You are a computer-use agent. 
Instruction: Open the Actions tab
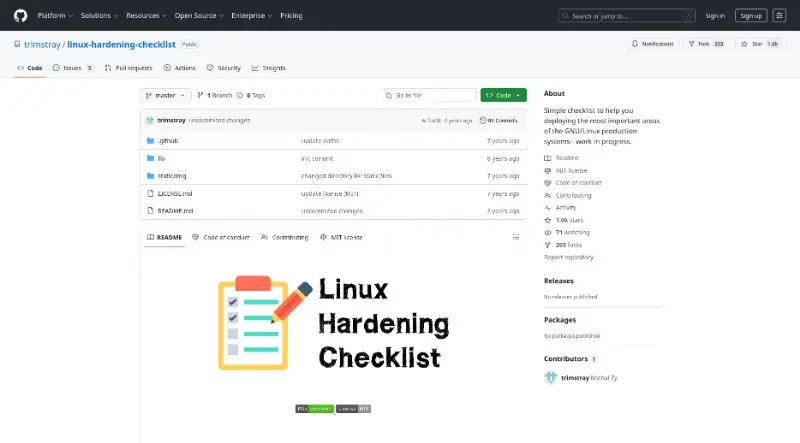180,68
